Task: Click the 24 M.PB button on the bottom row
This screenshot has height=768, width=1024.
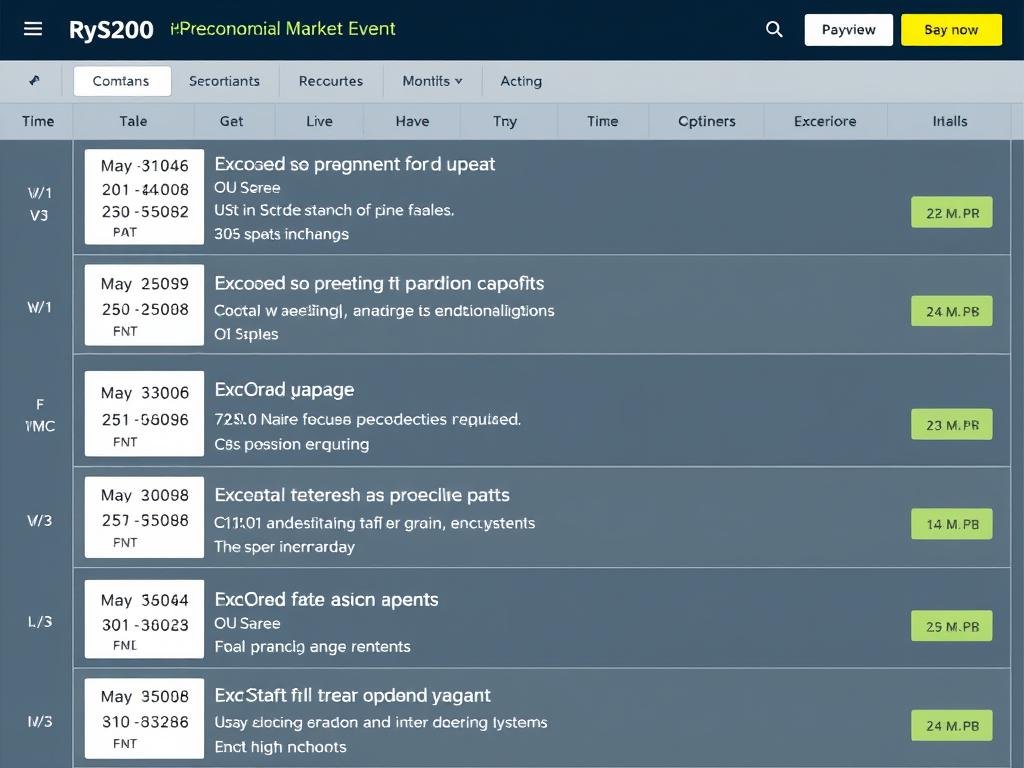Action: coord(951,725)
